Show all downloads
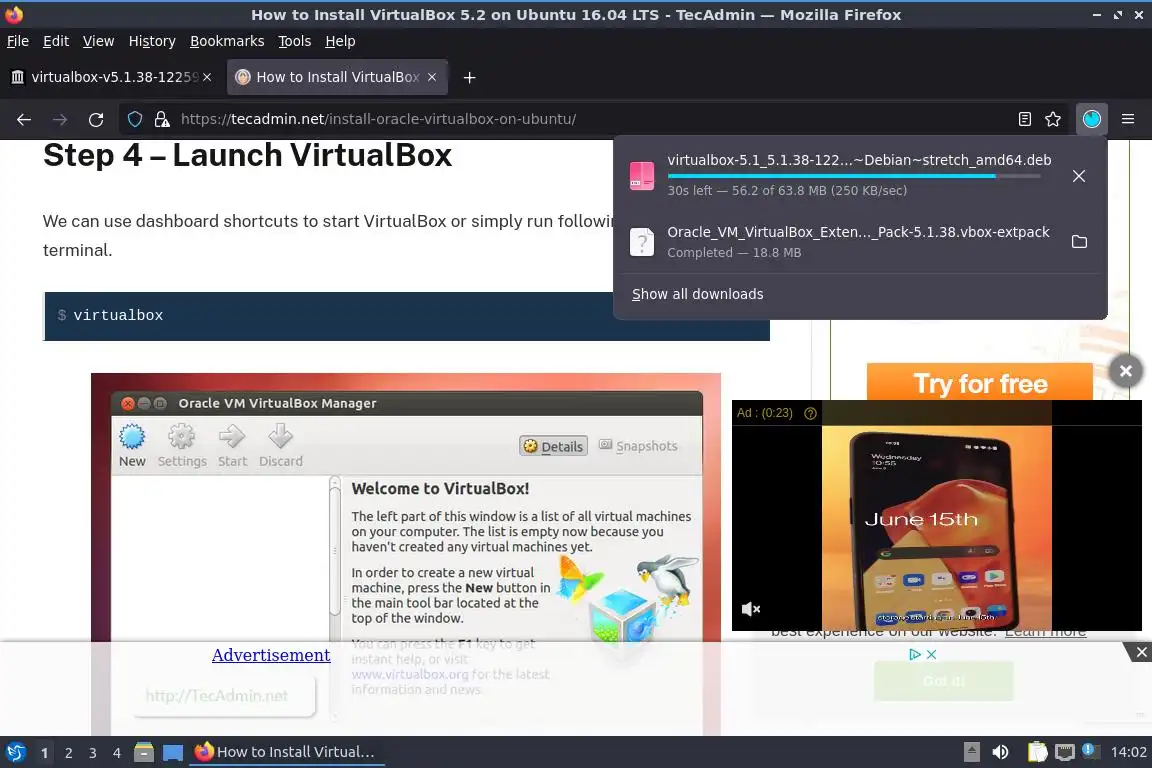This screenshot has height=768, width=1152. (x=697, y=294)
